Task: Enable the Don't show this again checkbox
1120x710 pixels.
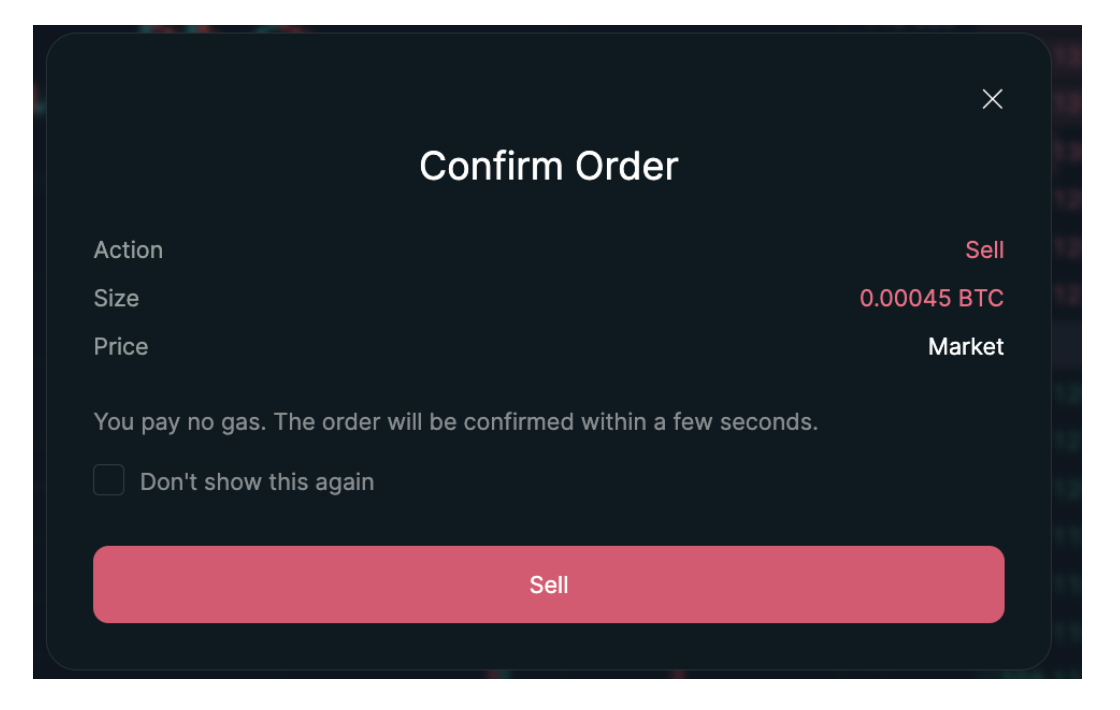Action: pyautogui.click(x=109, y=481)
